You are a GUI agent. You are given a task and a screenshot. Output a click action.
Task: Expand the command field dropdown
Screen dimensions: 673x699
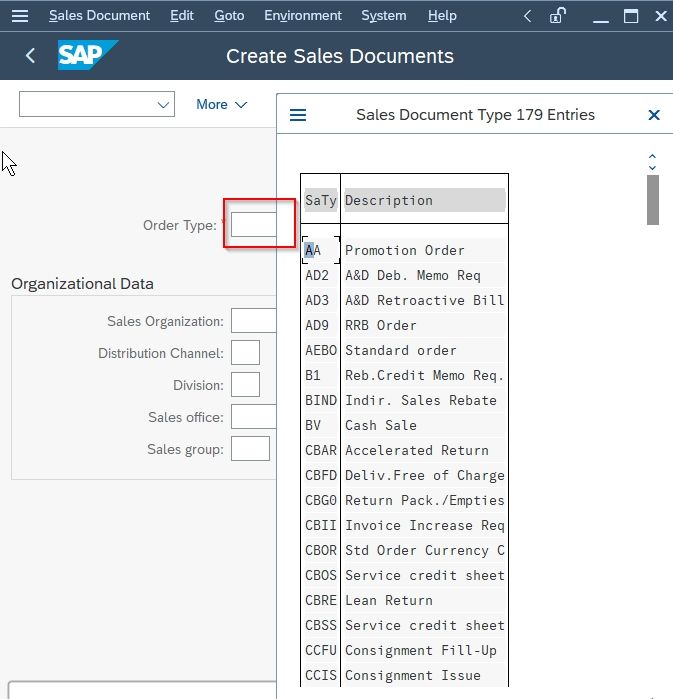[163, 105]
